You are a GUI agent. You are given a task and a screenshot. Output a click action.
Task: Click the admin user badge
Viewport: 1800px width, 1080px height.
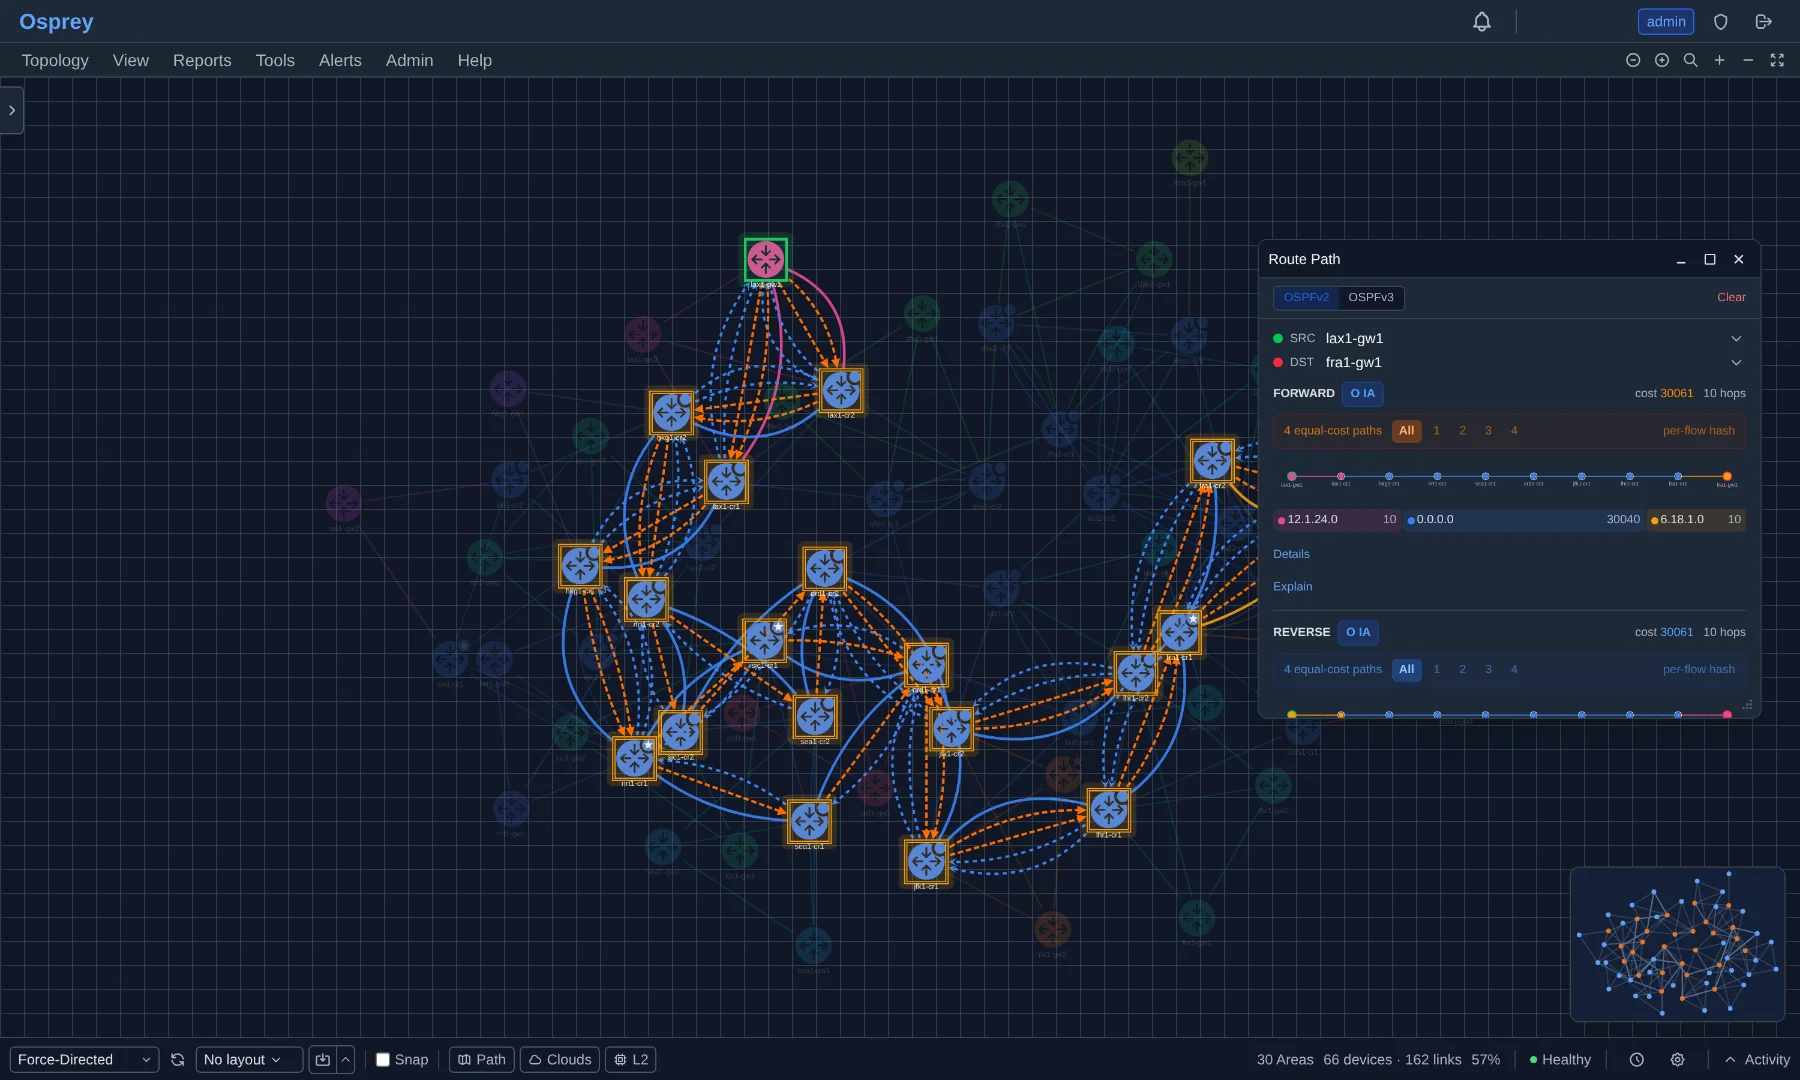coord(1666,22)
